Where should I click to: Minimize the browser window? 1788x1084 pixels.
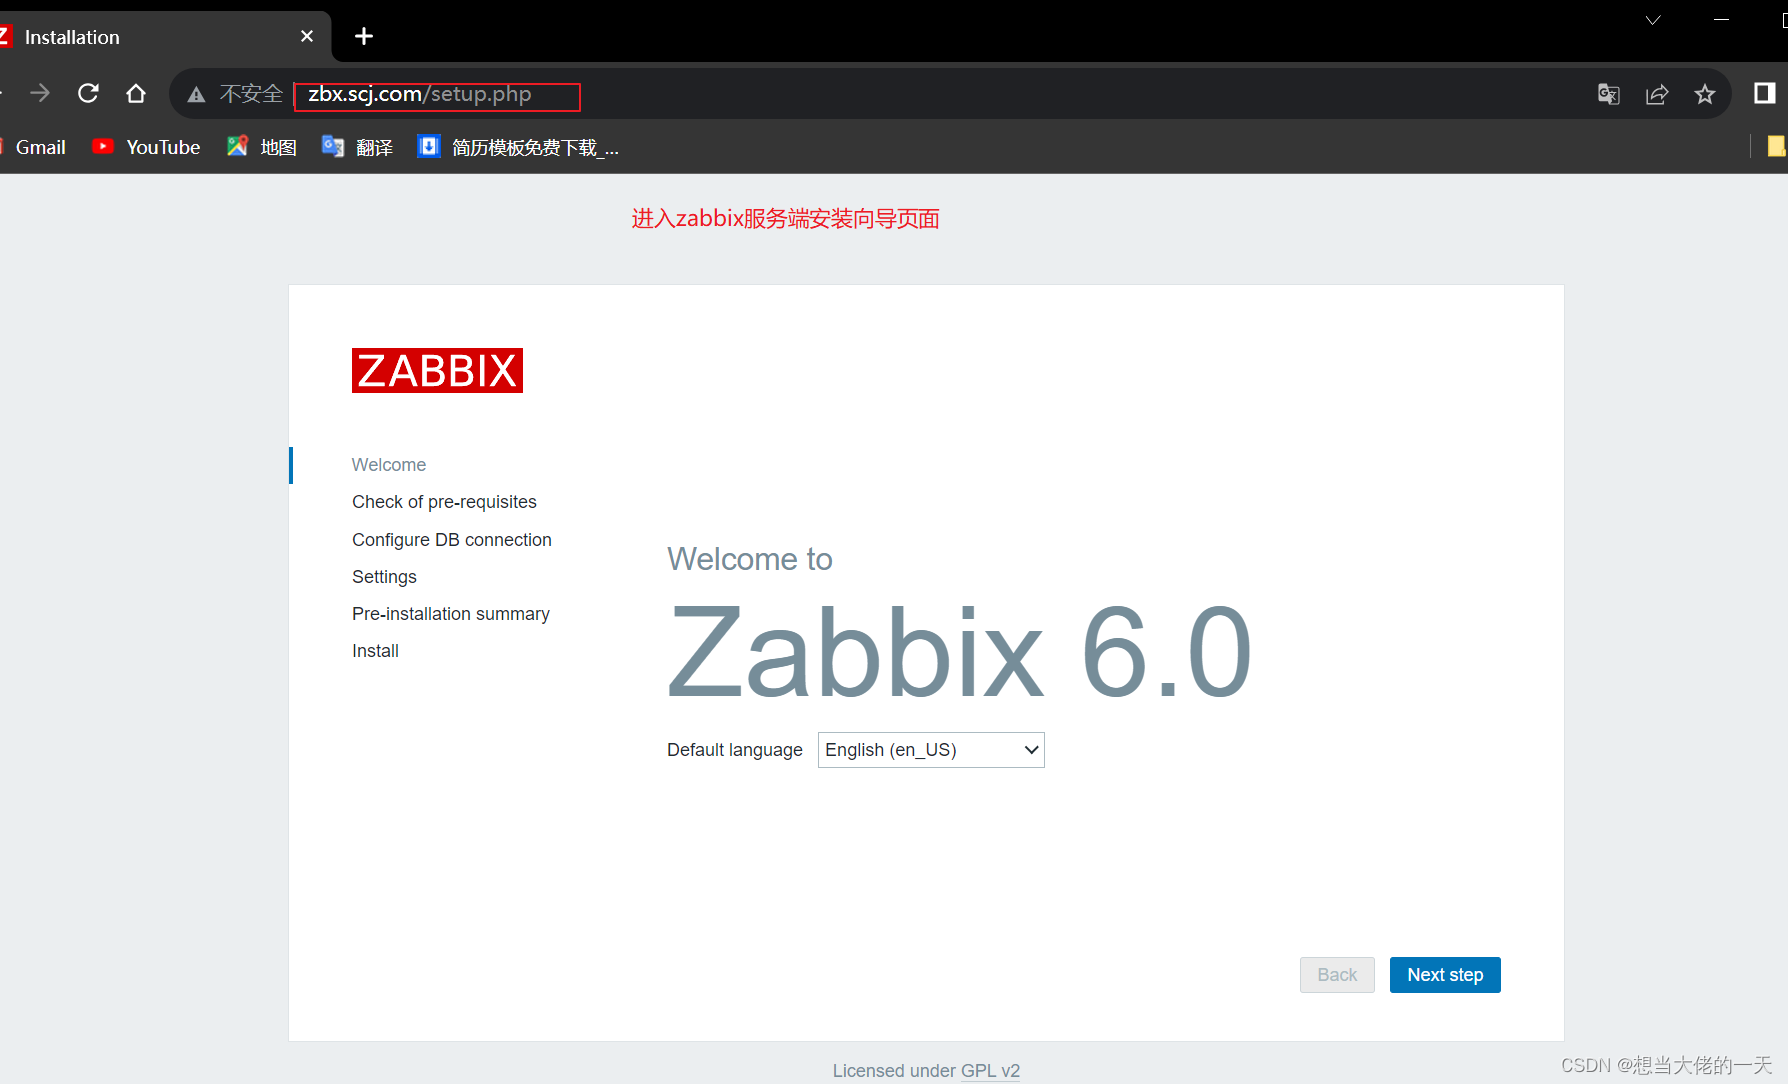(x=1721, y=20)
